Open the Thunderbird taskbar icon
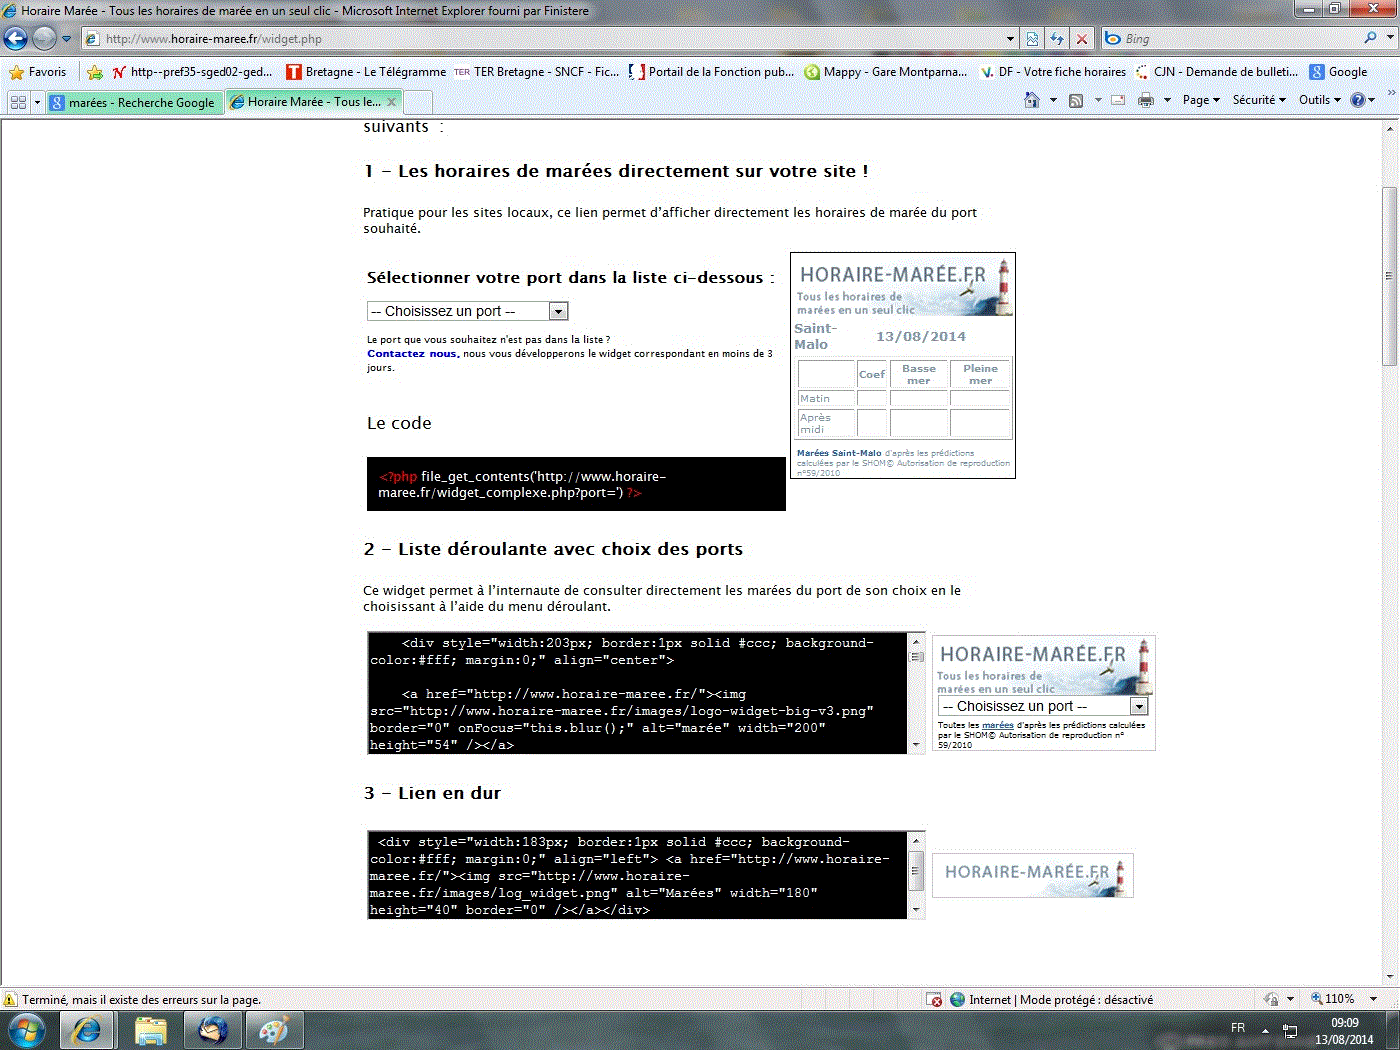This screenshot has height=1050, width=1400. [213, 1030]
